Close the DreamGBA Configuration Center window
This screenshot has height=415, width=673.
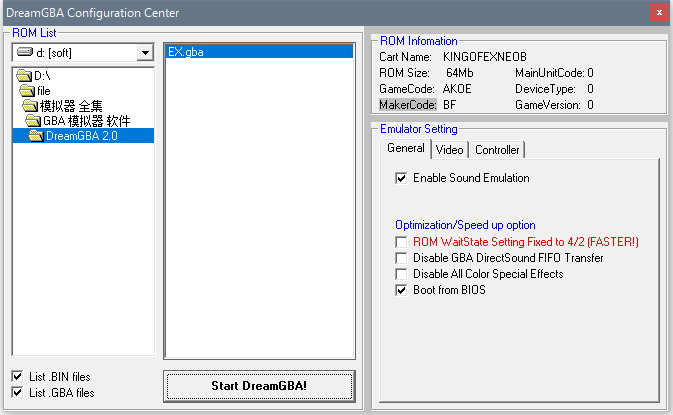[x=659, y=12]
